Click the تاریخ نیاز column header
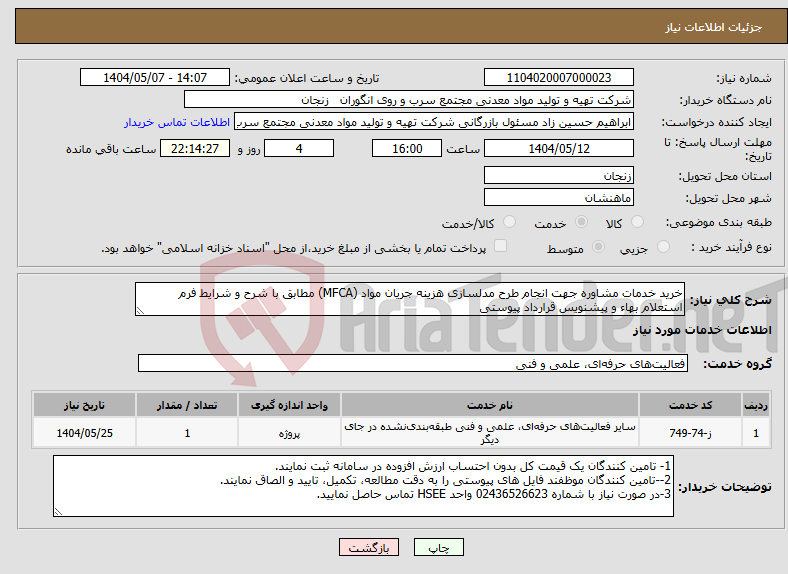 [x=84, y=405]
